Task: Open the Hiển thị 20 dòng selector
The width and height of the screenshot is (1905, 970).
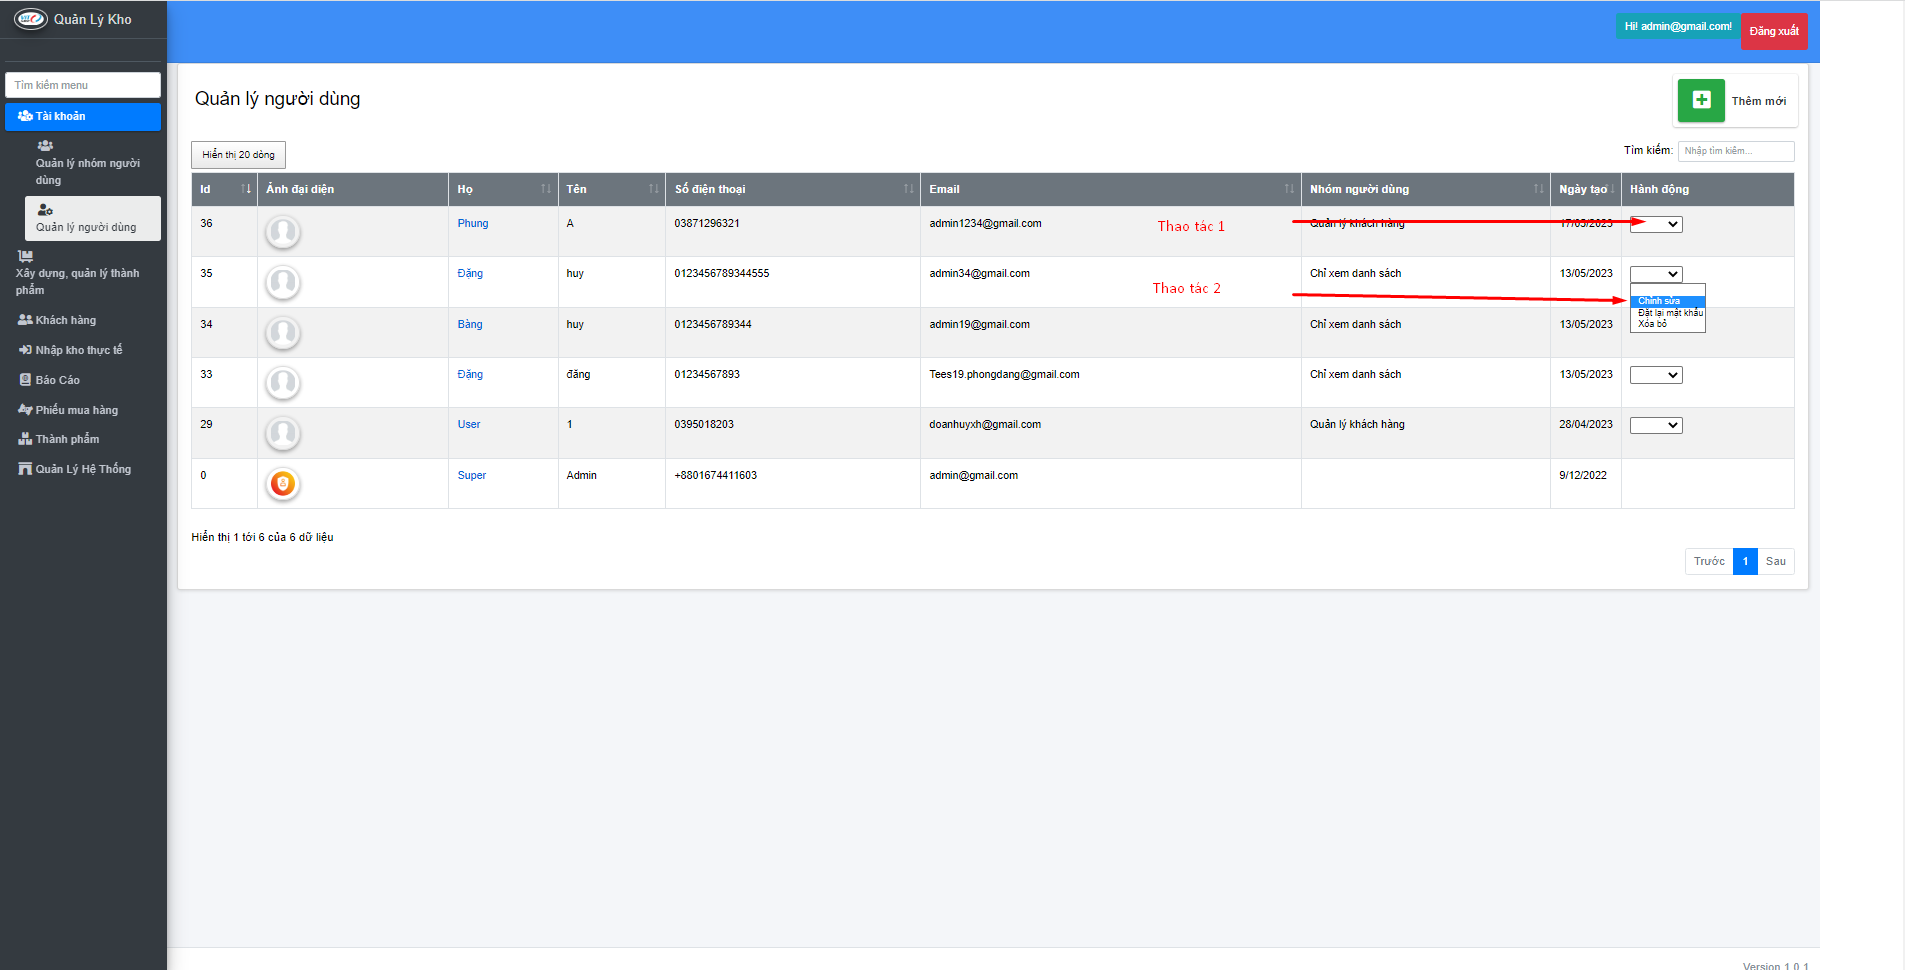Action: pyautogui.click(x=238, y=155)
